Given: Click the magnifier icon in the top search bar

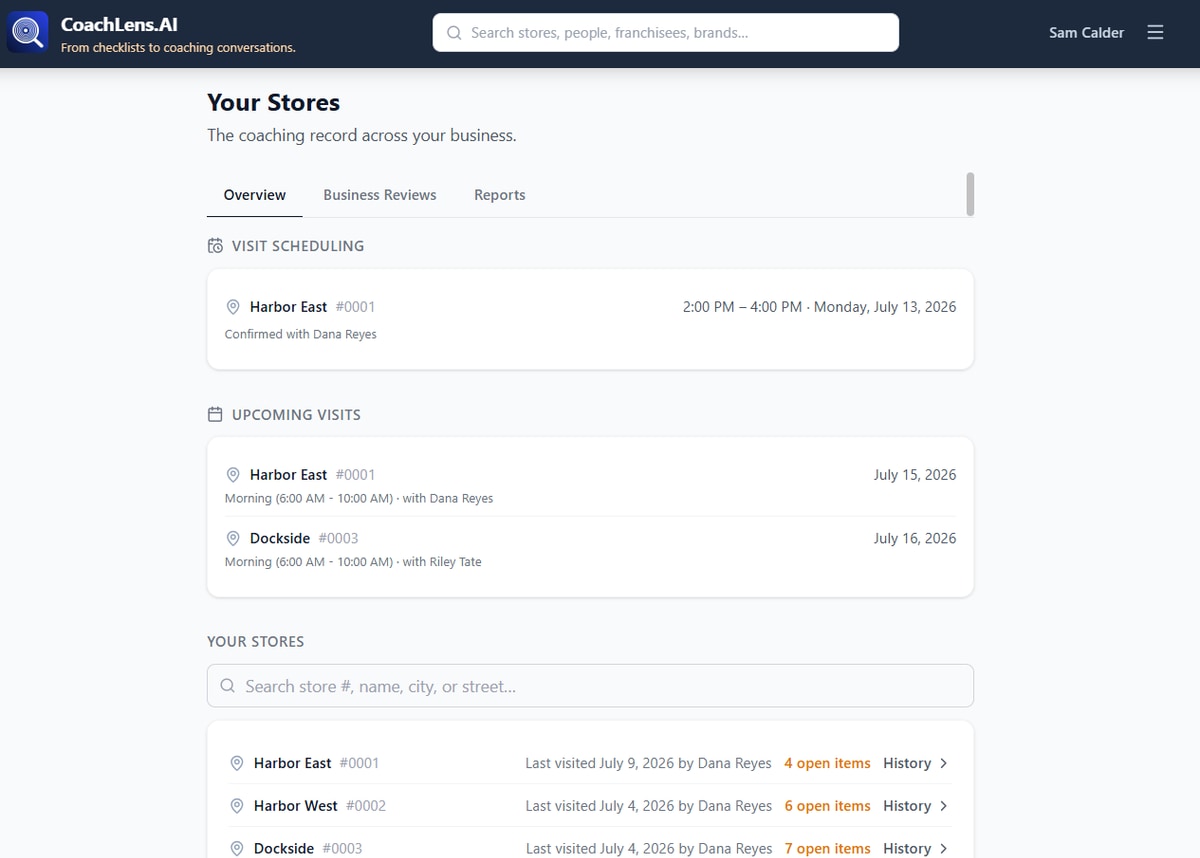Looking at the screenshot, I should click(x=454, y=33).
